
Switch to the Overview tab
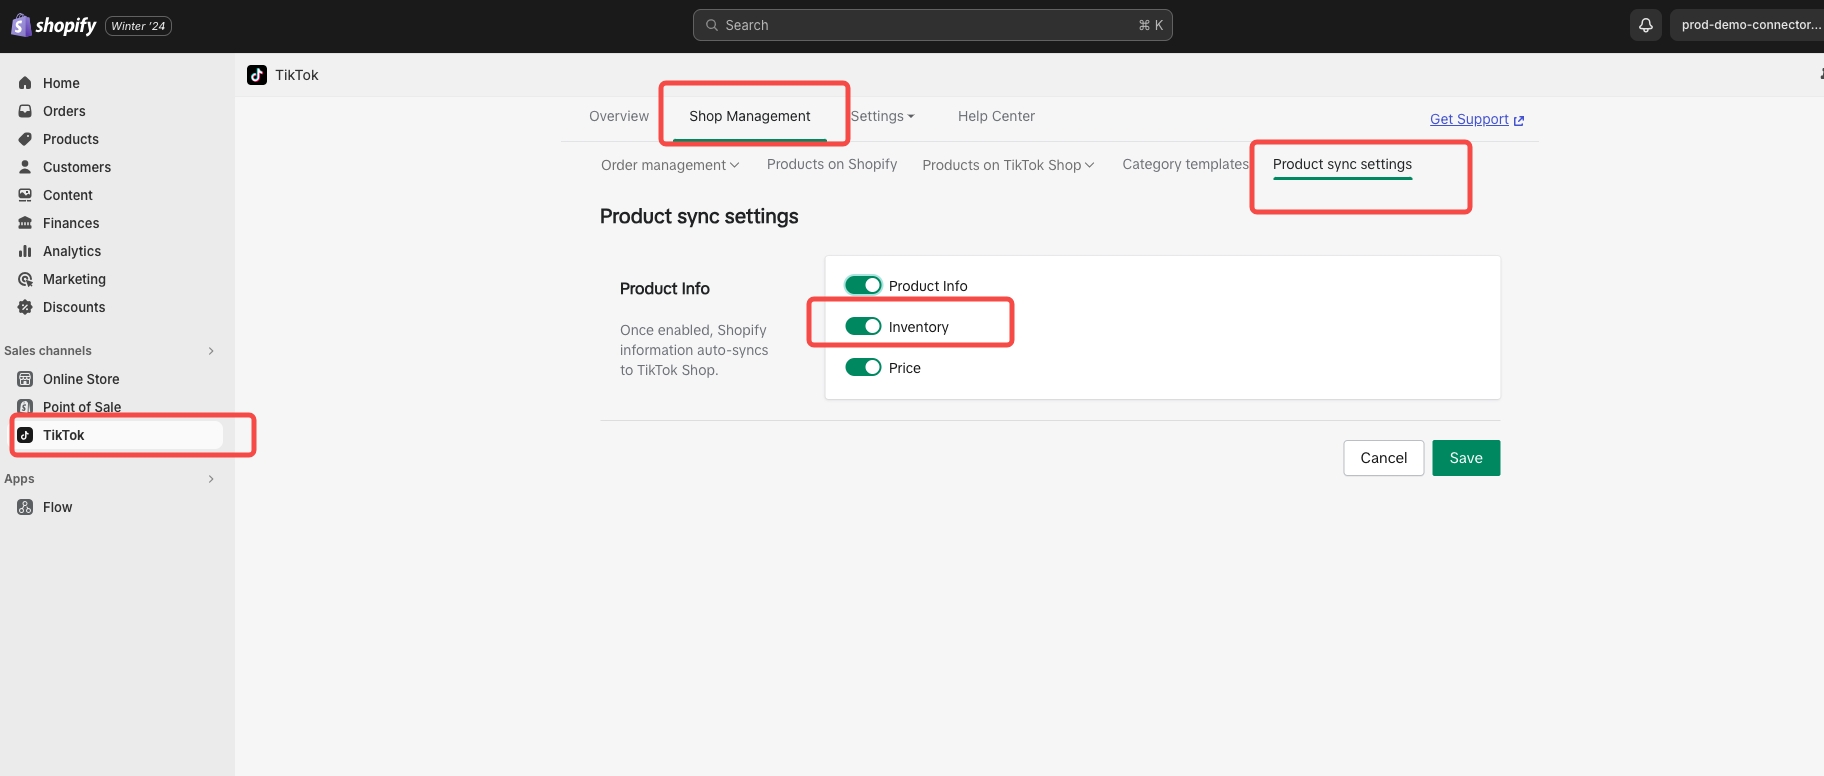pyautogui.click(x=618, y=116)
